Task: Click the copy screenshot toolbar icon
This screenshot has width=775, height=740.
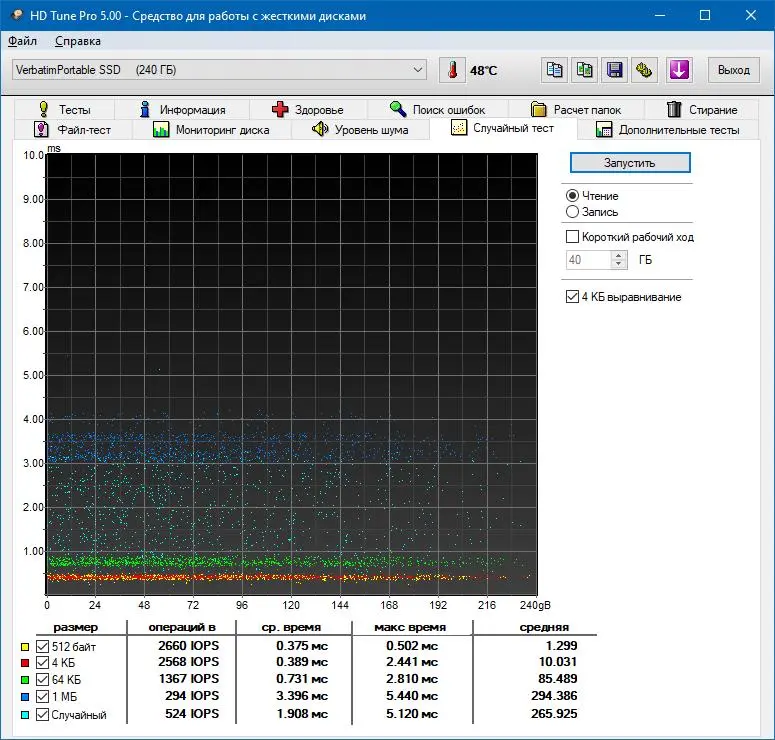Action: pos(584,70)
